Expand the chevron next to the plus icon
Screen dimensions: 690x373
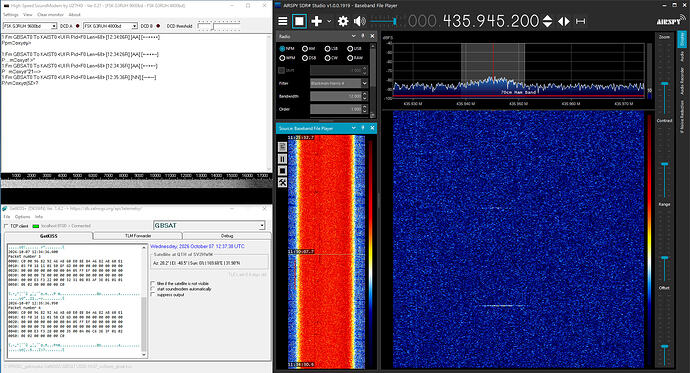click(329, 21)
